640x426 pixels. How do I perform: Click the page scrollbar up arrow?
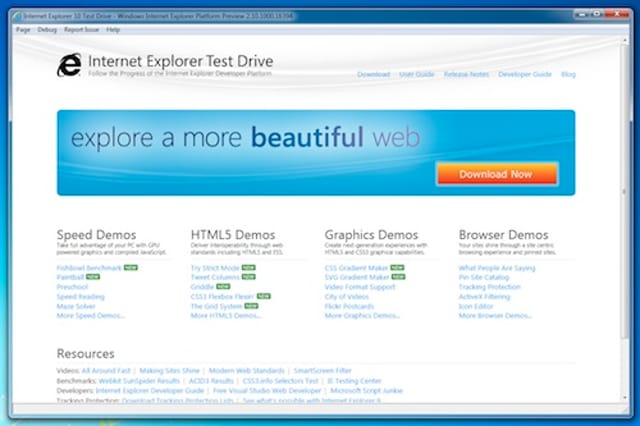[624, 40]
